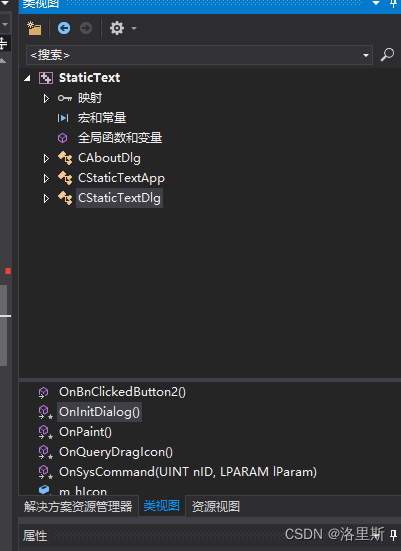The height and width of the screenshot is (551, 401).
Task: Select the 宏和常量 item
Action: click(102, 118)
